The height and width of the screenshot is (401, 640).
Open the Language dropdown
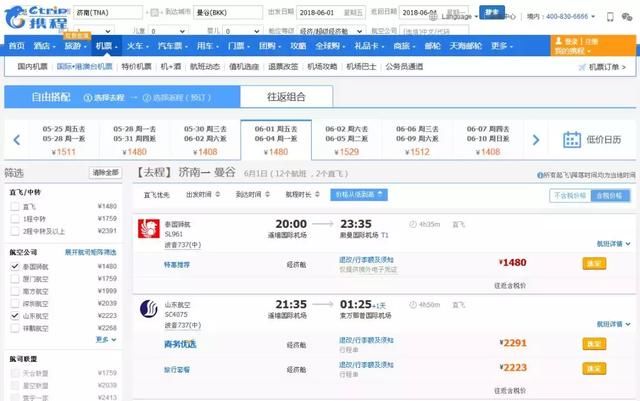(x=459, y=16)
